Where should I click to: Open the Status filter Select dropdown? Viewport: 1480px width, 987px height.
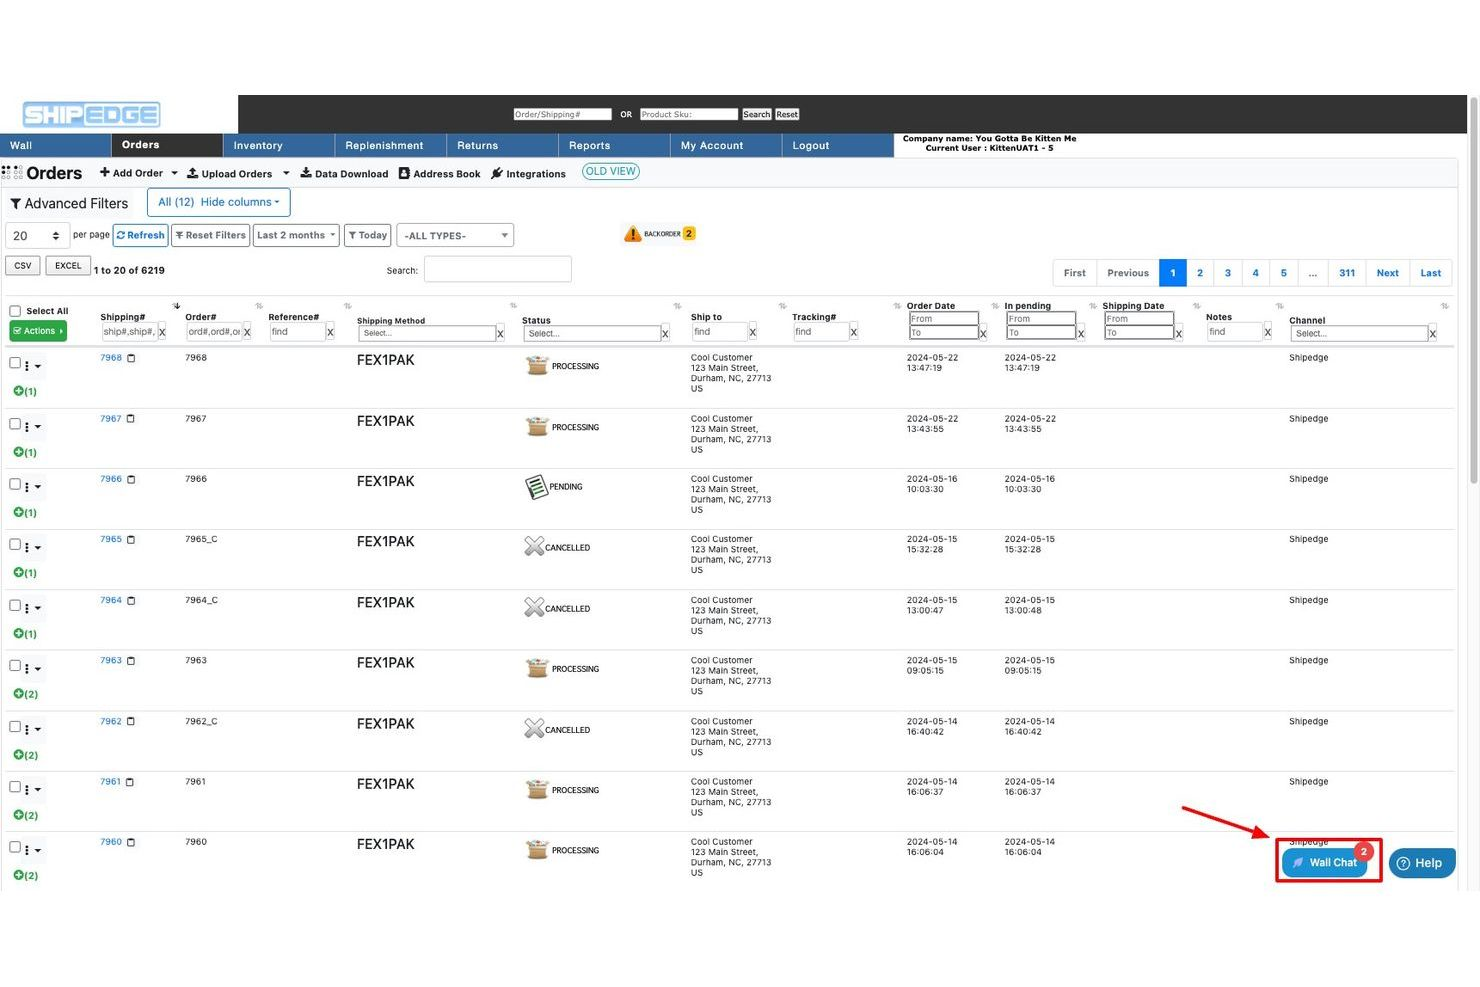[591, 333]
